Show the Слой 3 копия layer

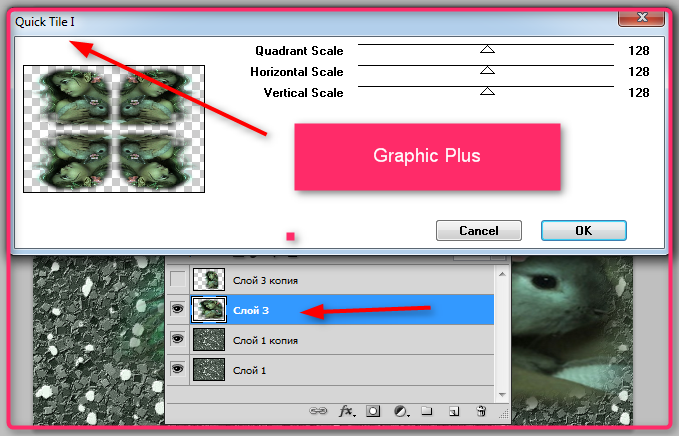pos(178,279)
